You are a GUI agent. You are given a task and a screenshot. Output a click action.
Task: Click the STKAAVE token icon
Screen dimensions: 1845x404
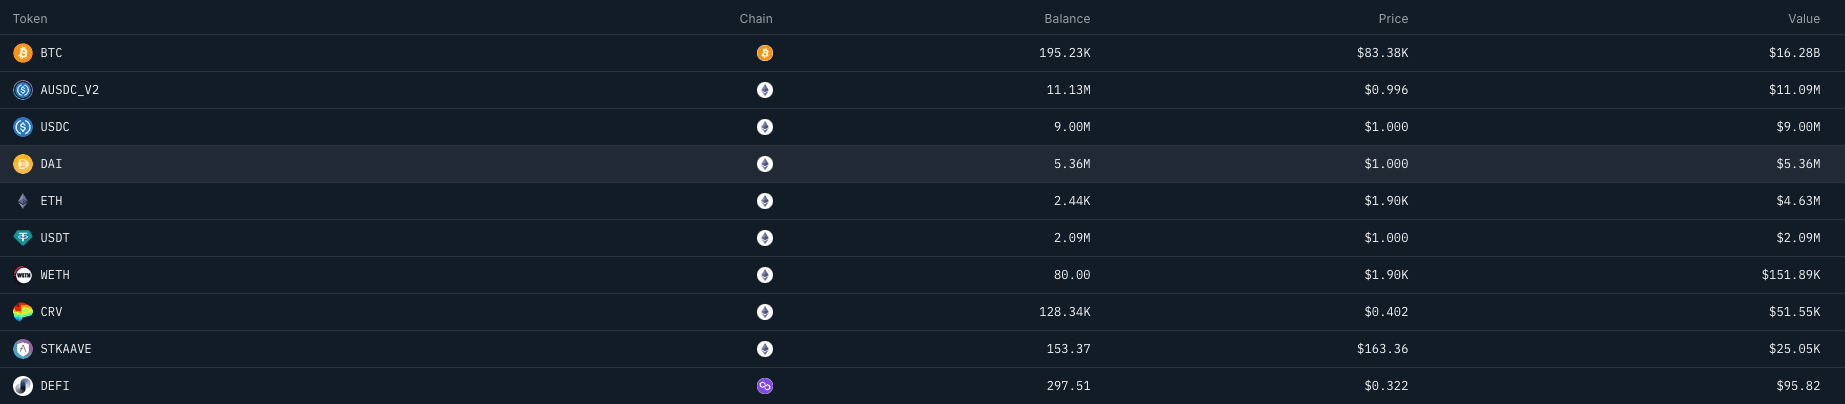point(23,349)
